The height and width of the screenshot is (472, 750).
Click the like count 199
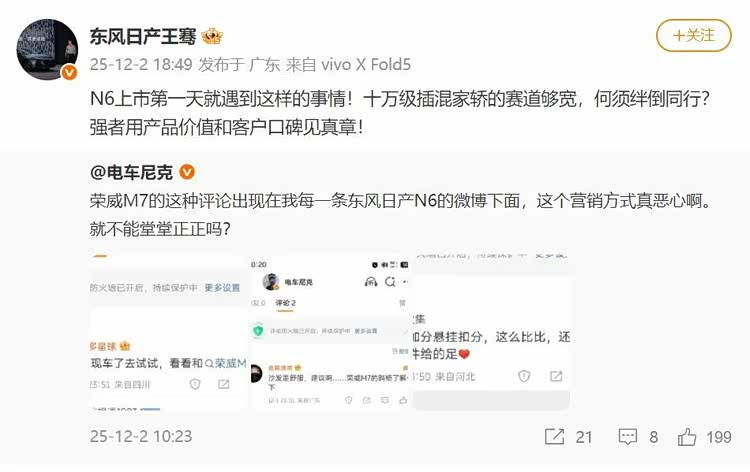point(719,437)
